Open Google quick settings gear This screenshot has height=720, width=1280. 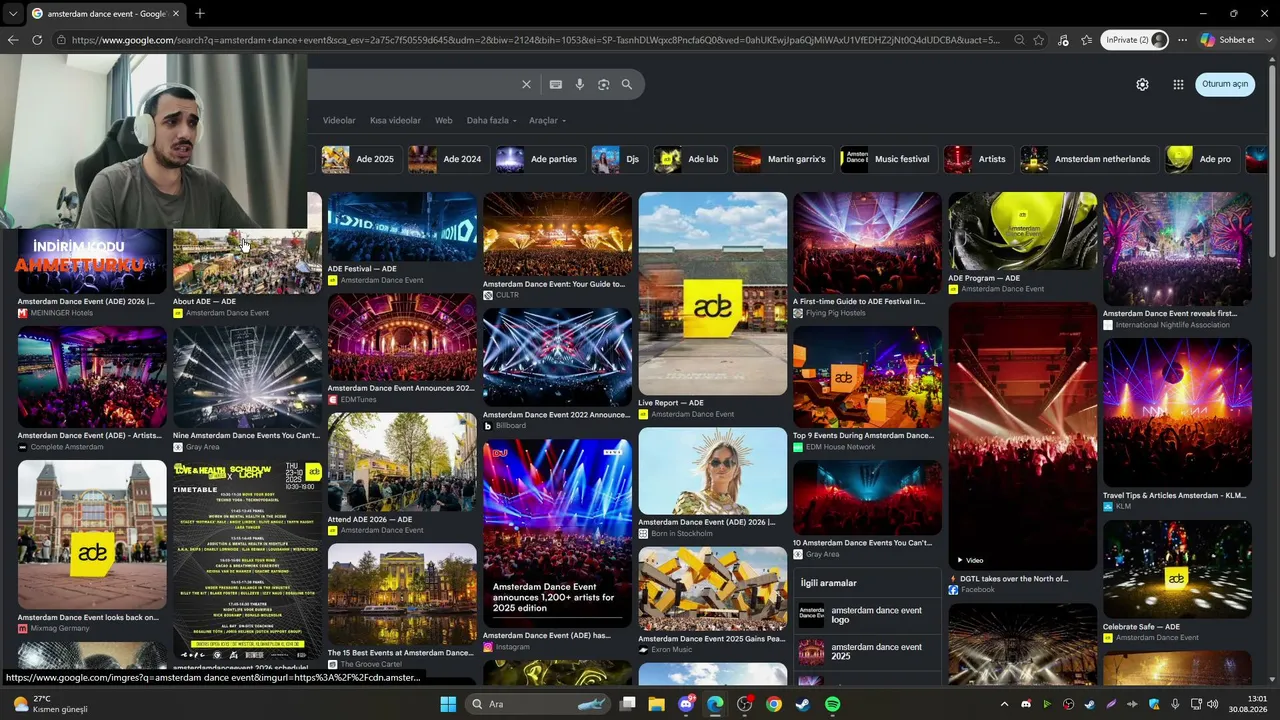click(1142, 84)
